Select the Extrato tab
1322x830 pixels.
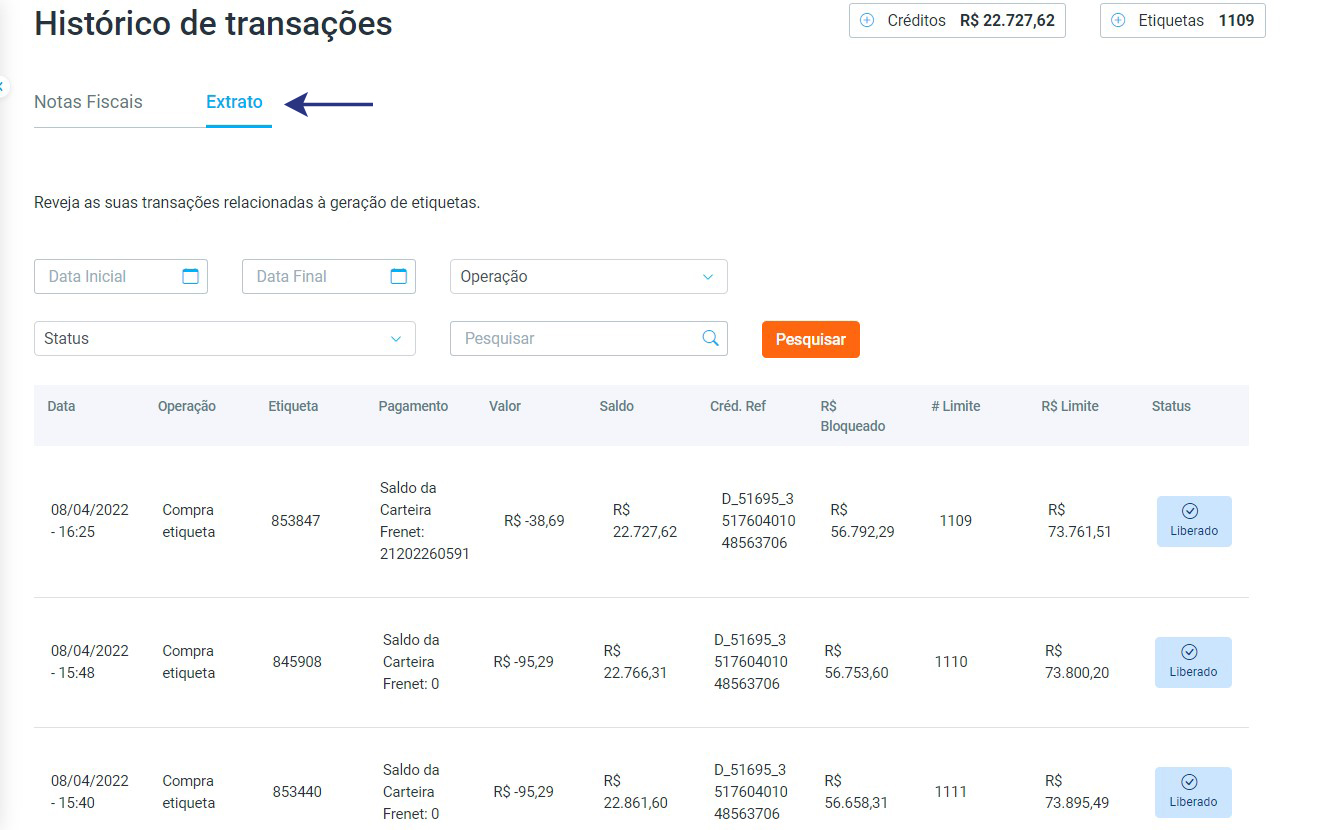pos(234,102)
